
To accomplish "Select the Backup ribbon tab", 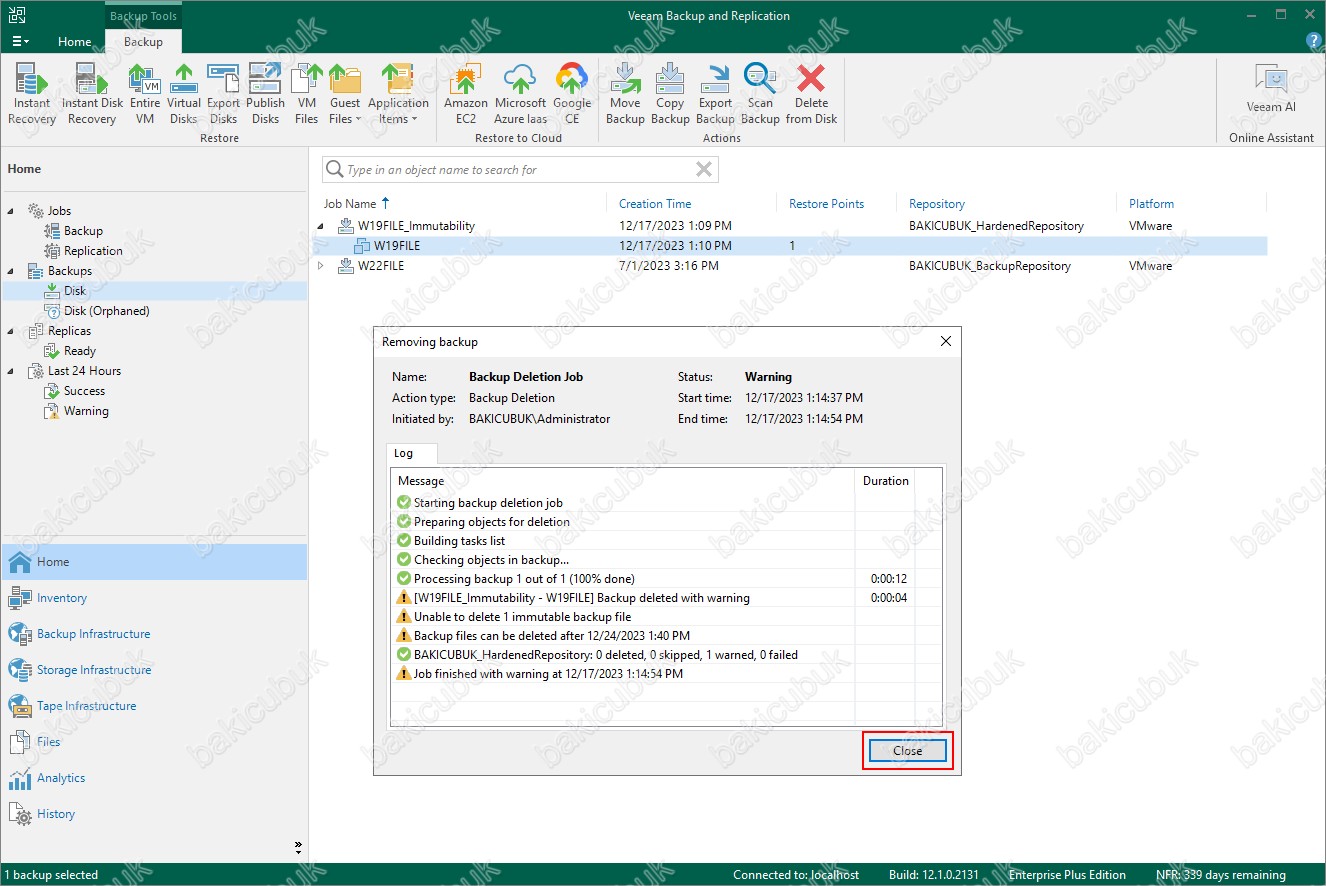I will pyautogui.click(x=143, y=42).
